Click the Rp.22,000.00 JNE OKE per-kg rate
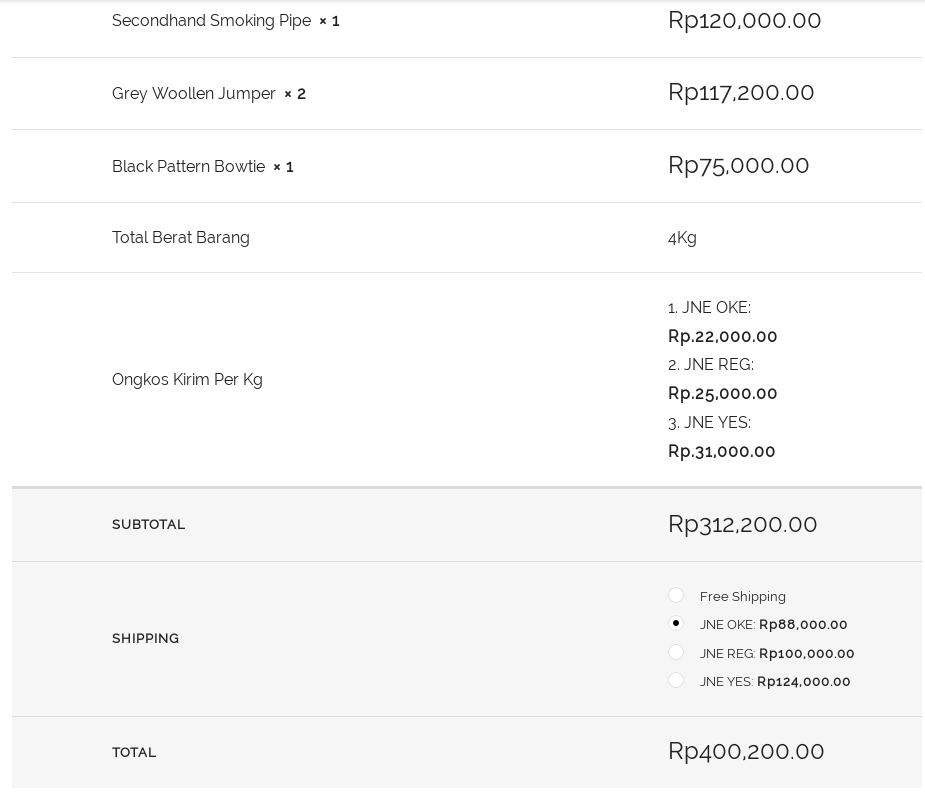This screenshot has height=795, width=925. point(722,336)
